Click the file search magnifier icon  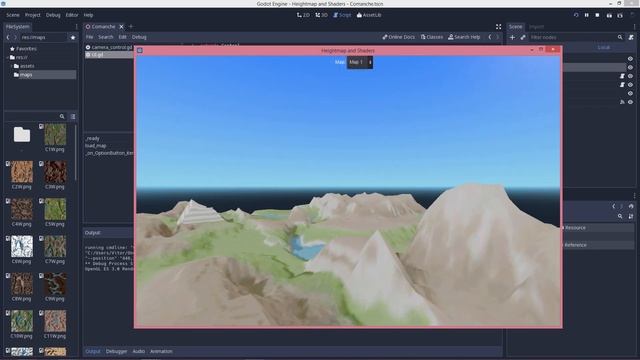tap(62, 117)
